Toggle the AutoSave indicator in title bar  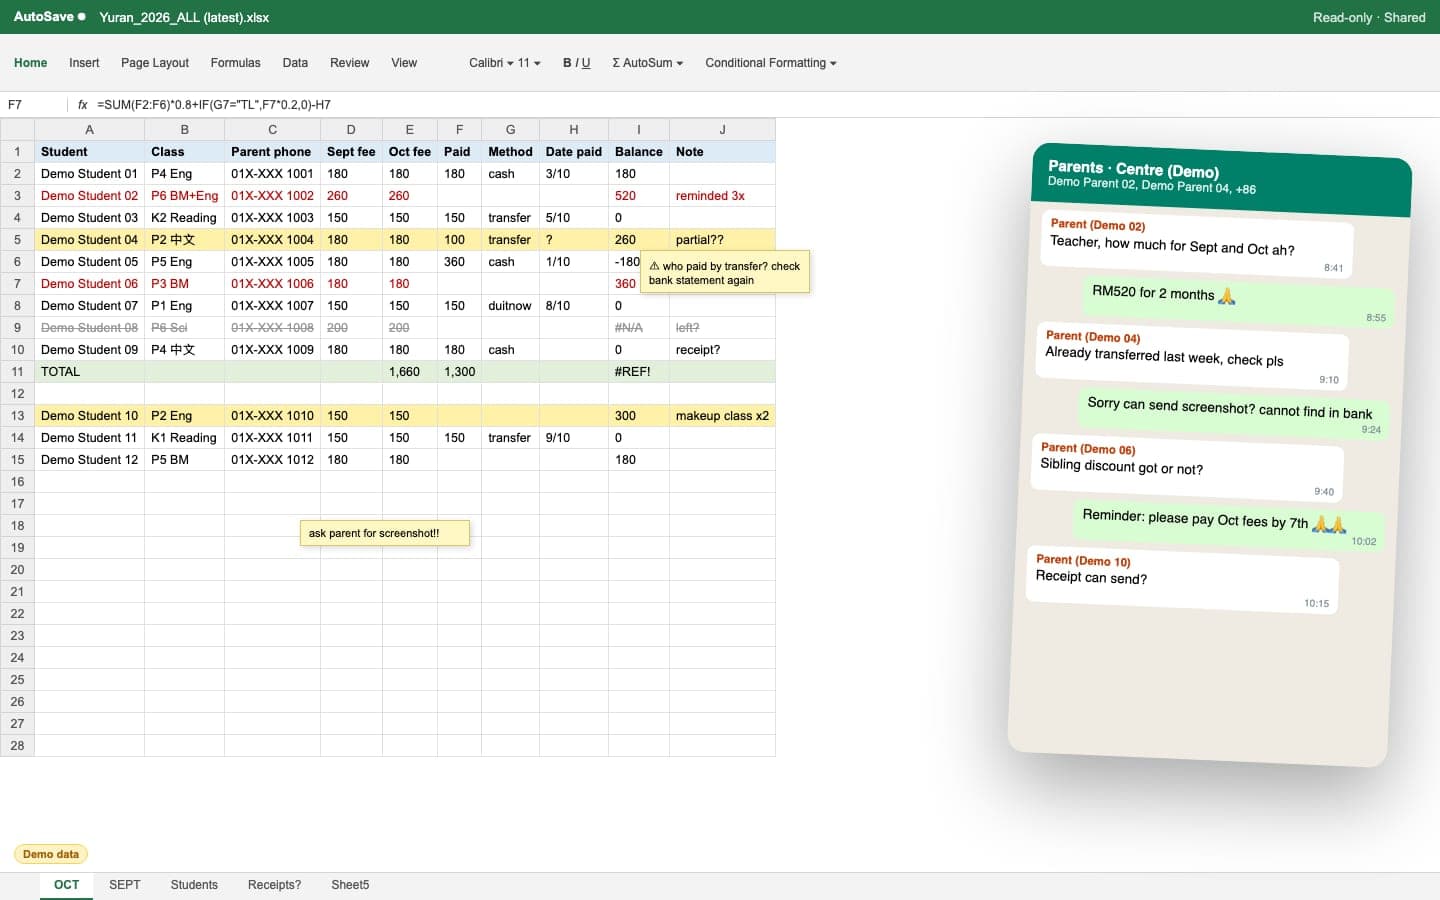coord(49,17)
